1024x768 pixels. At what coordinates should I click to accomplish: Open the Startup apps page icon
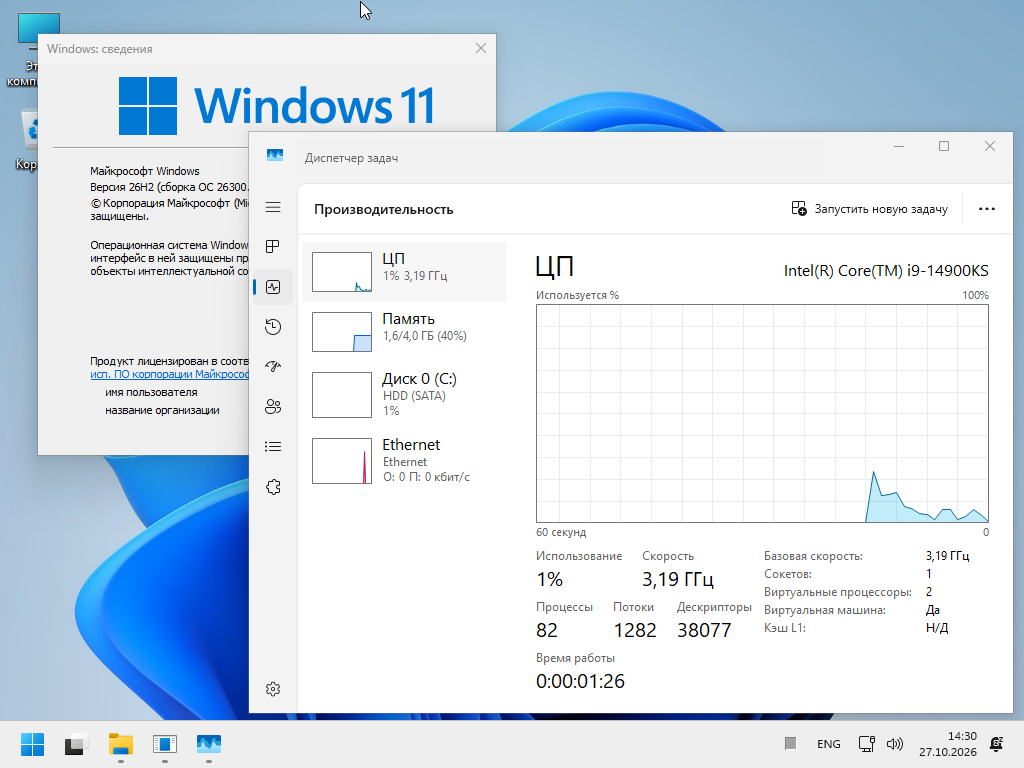pos(273,366)
